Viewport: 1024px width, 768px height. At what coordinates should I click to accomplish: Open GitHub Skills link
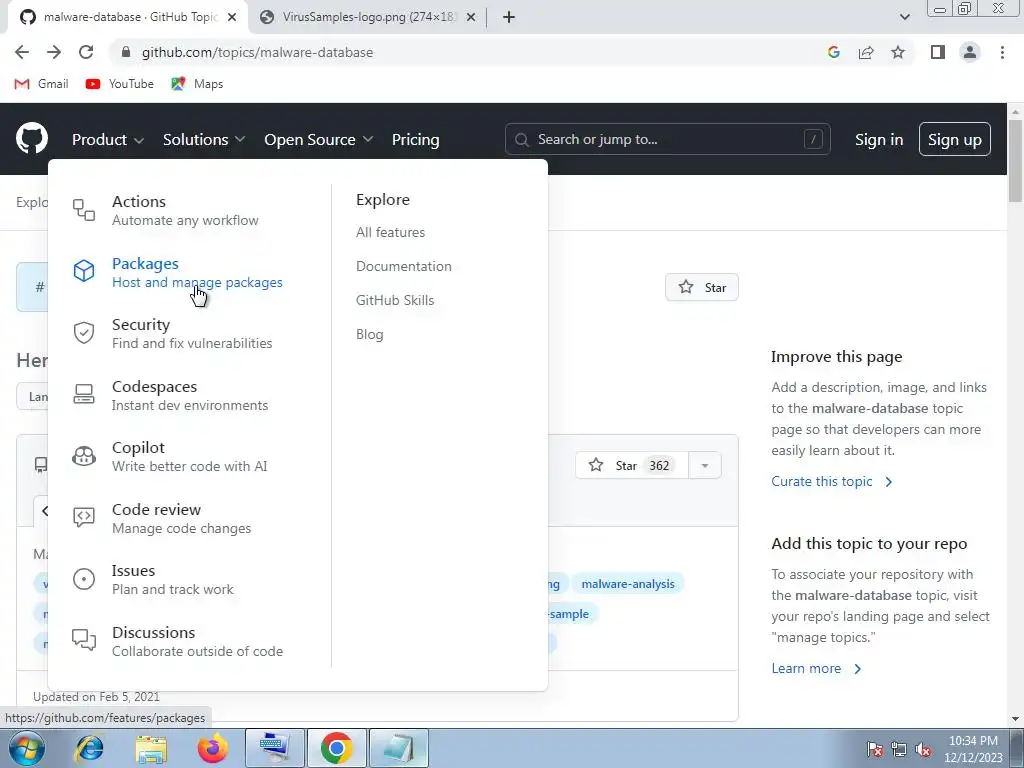pyautogui.click(x=395, y=300)
